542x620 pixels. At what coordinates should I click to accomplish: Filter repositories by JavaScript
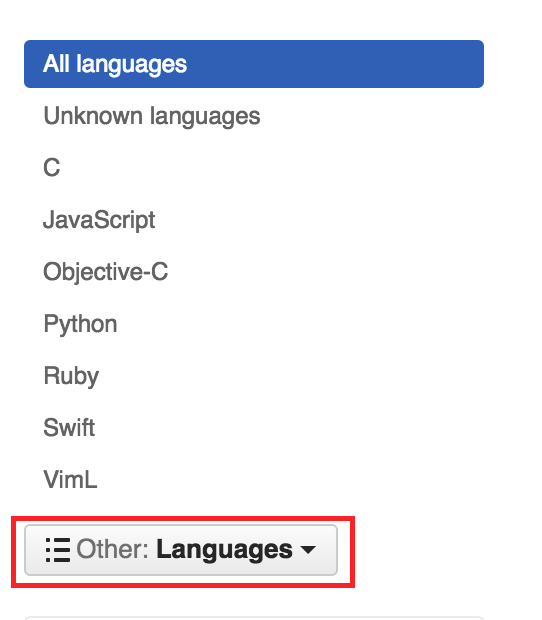[x=99, y=220]
